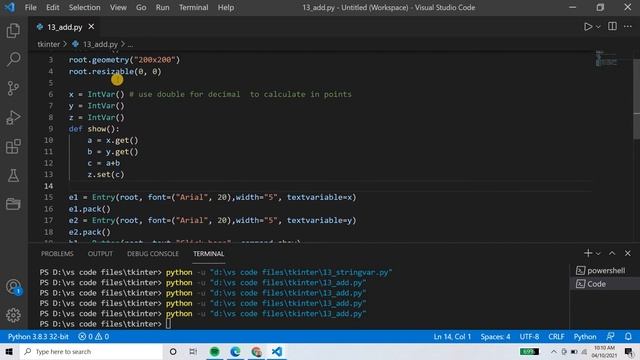The width and height of the screenshot is (640, 360).
Task: Show hidden system tray icons
Action: [x=553, y=351]
